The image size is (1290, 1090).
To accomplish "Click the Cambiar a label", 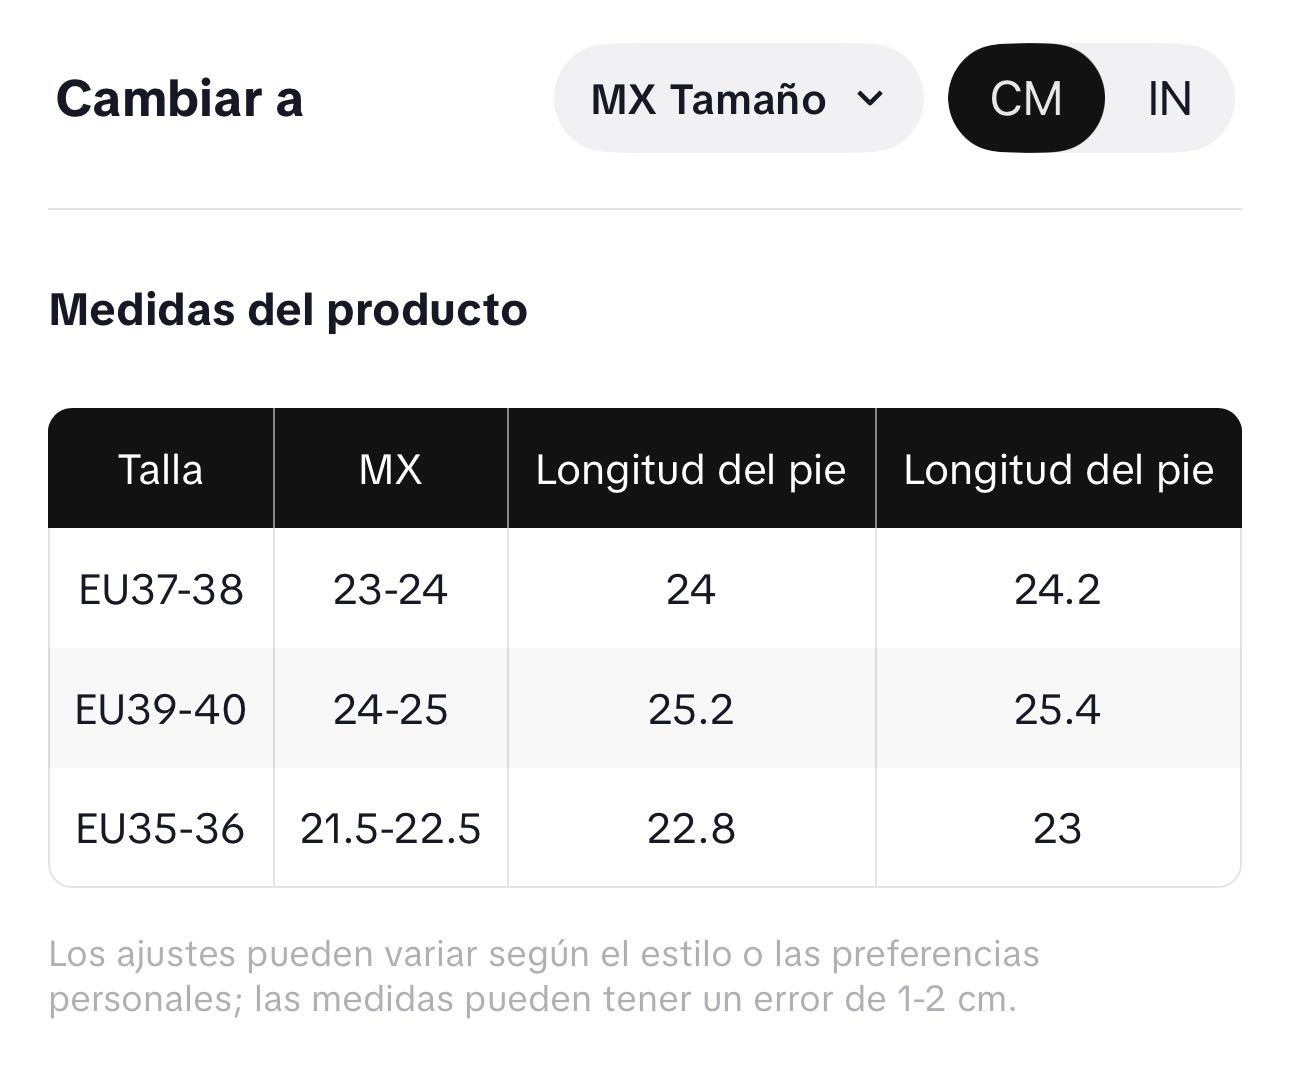I will coord(179,99).
